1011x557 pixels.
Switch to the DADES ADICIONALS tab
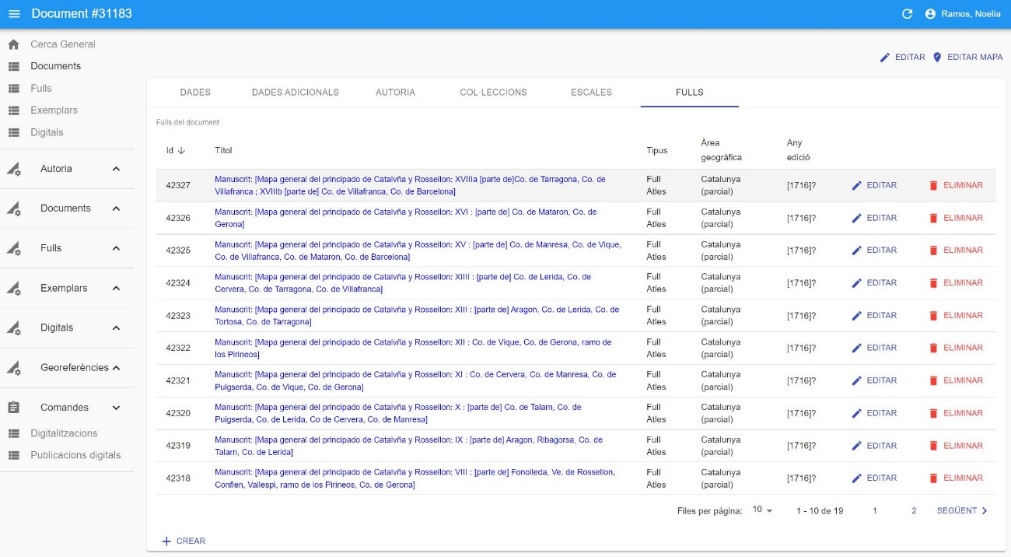coord(295,92)
